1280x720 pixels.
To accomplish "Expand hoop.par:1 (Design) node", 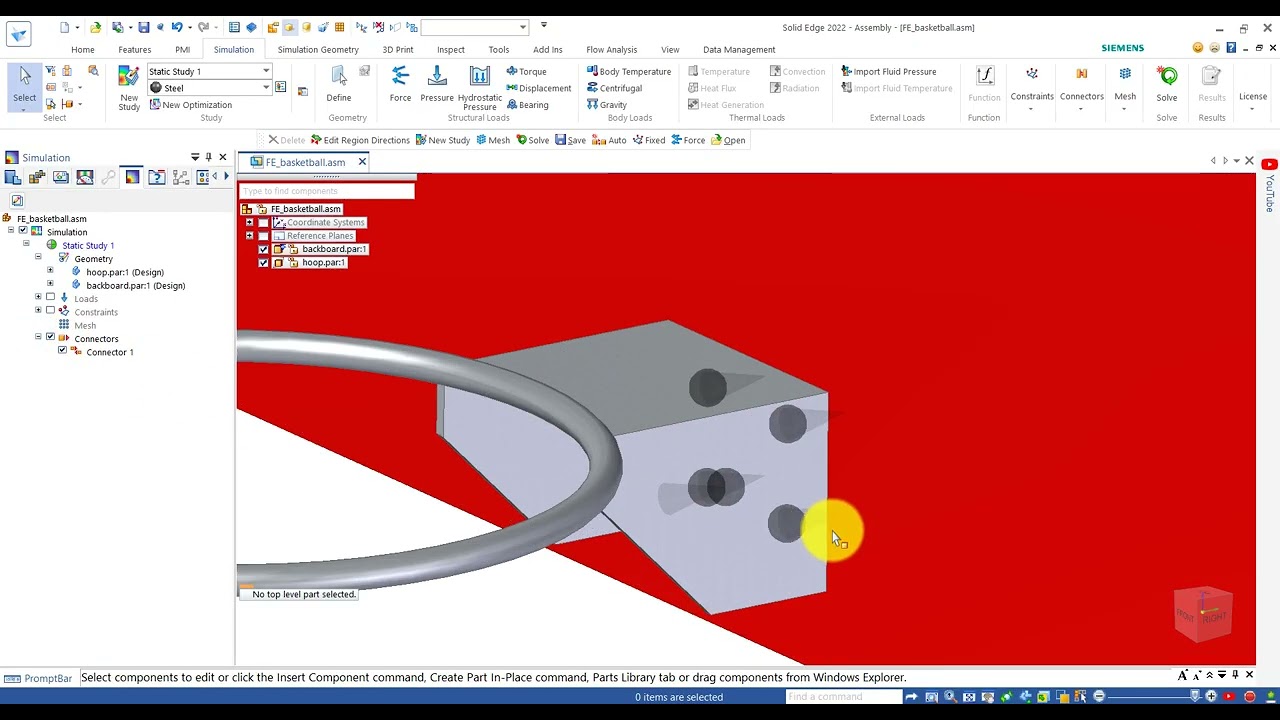I will tap(50, 271).
